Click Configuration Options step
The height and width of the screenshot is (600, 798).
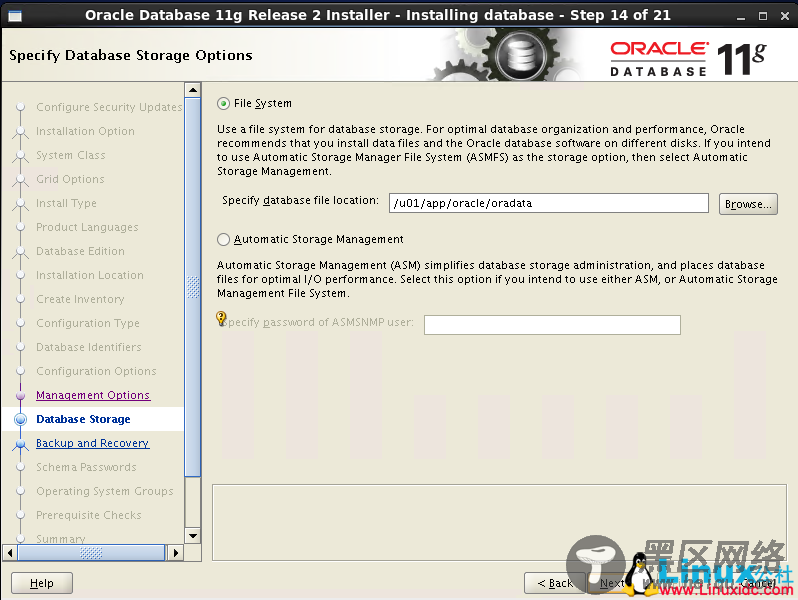(96, 371)
